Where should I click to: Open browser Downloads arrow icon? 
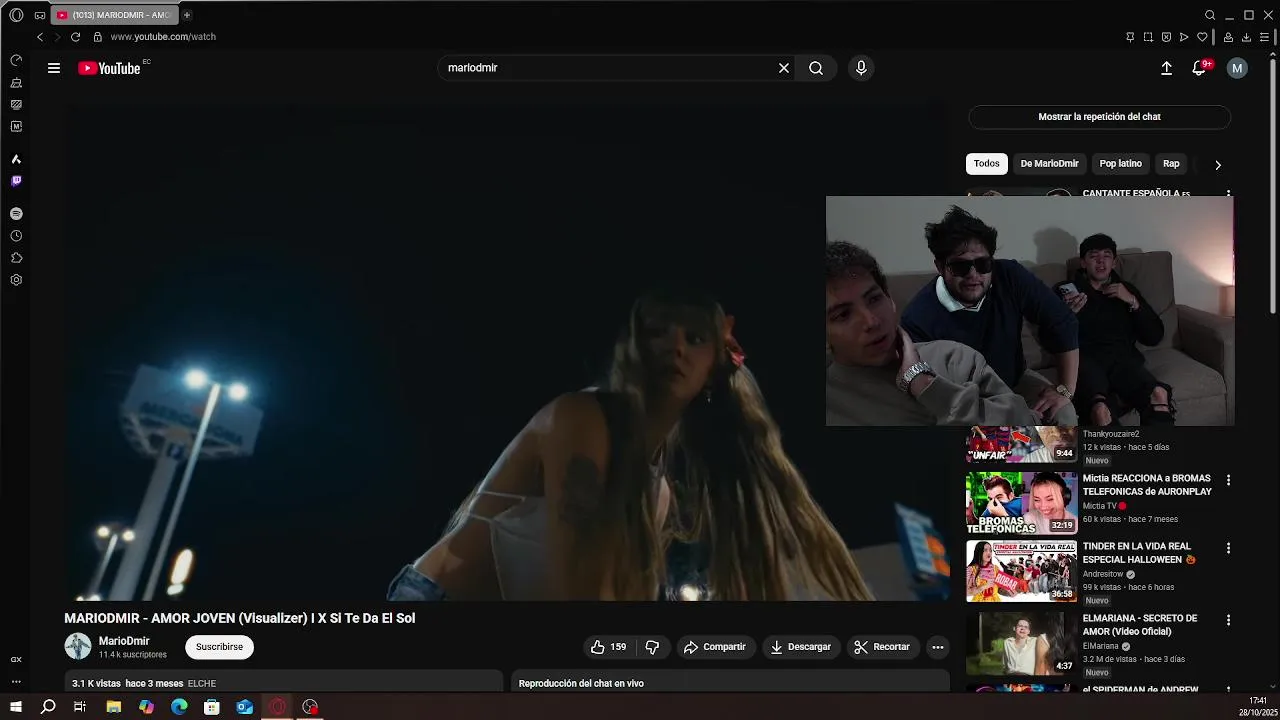pyautogui.click(x=1246, y=37)
